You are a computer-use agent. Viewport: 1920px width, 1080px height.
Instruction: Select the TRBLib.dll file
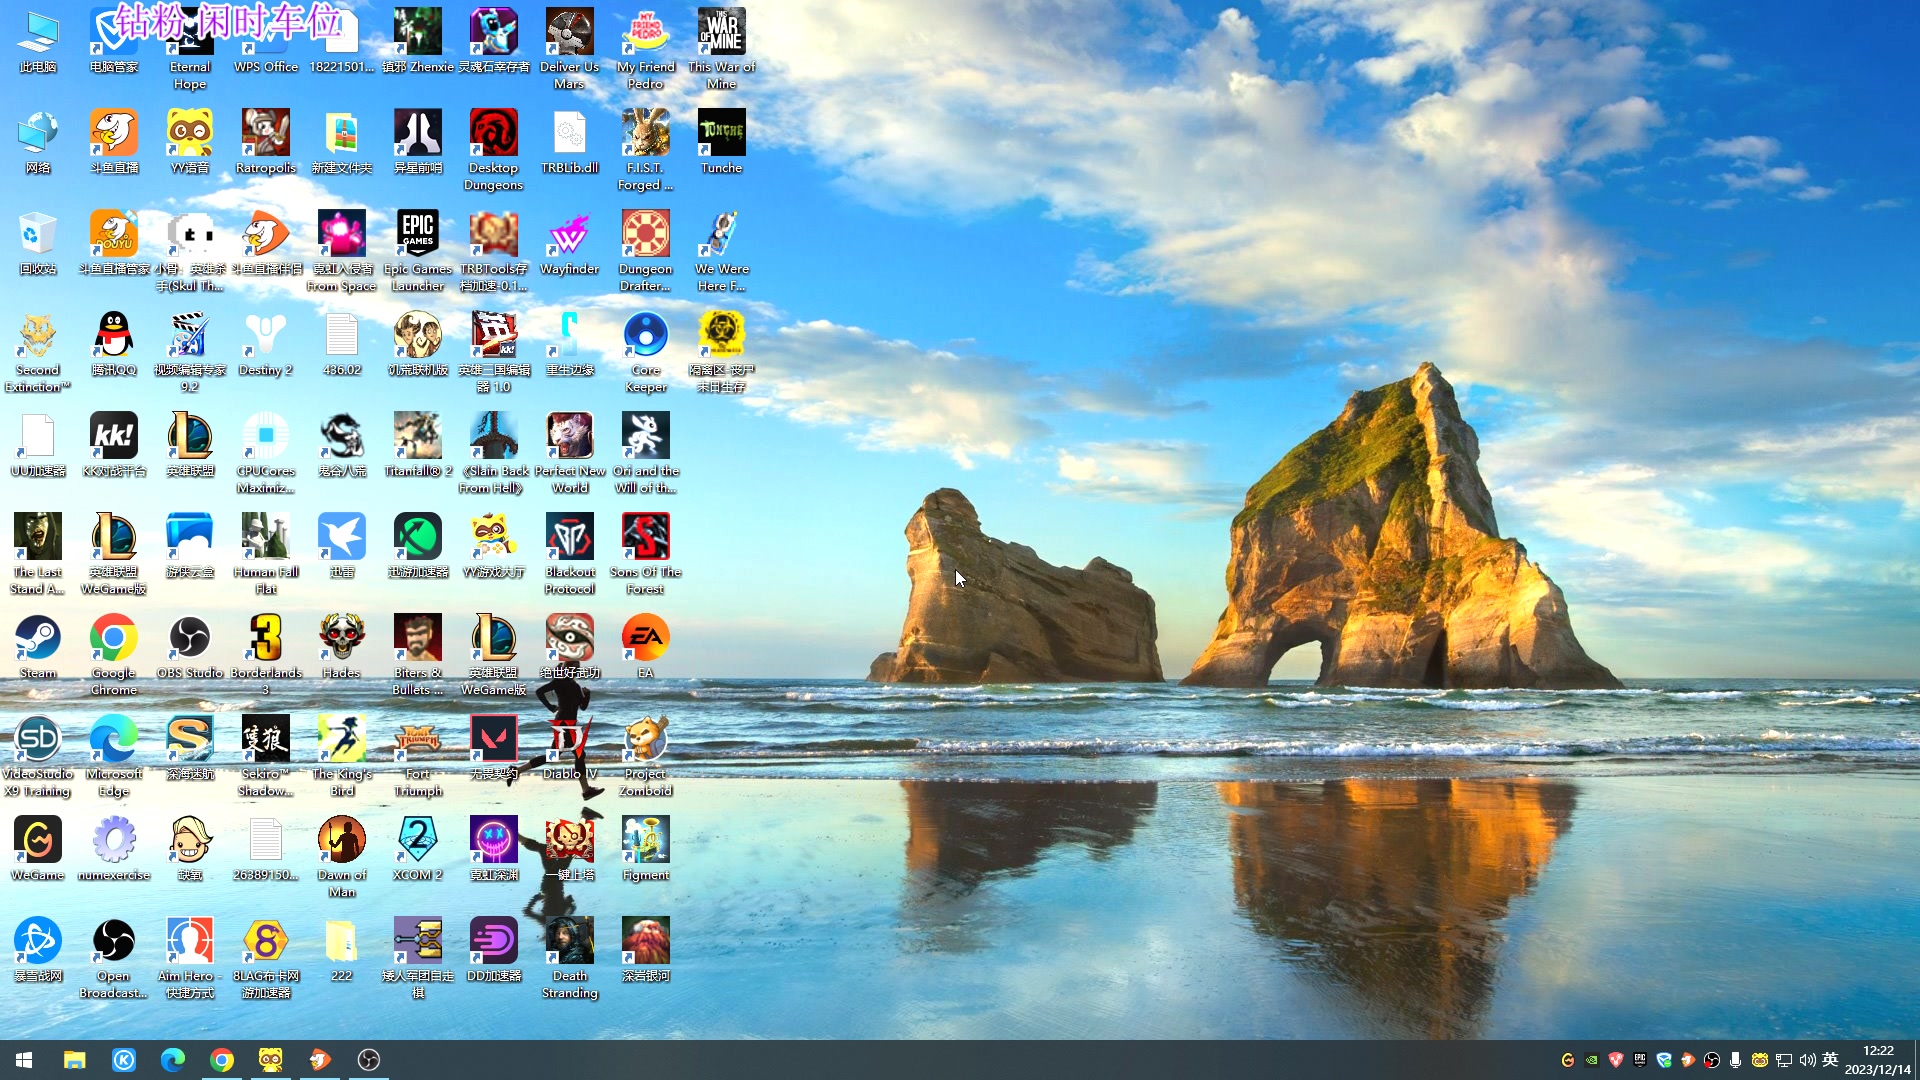coord(570,142)
